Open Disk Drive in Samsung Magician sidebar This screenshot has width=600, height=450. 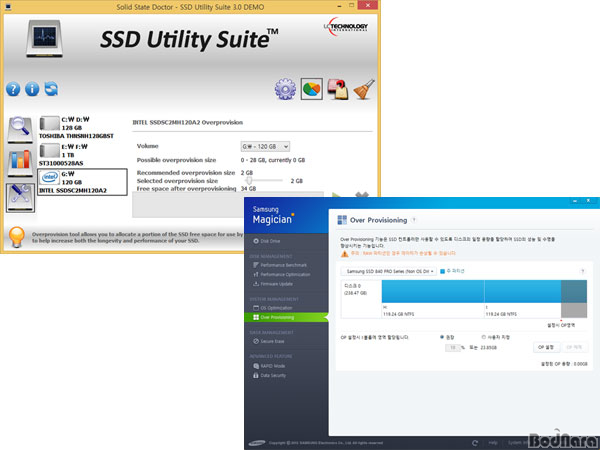(266, 241)
